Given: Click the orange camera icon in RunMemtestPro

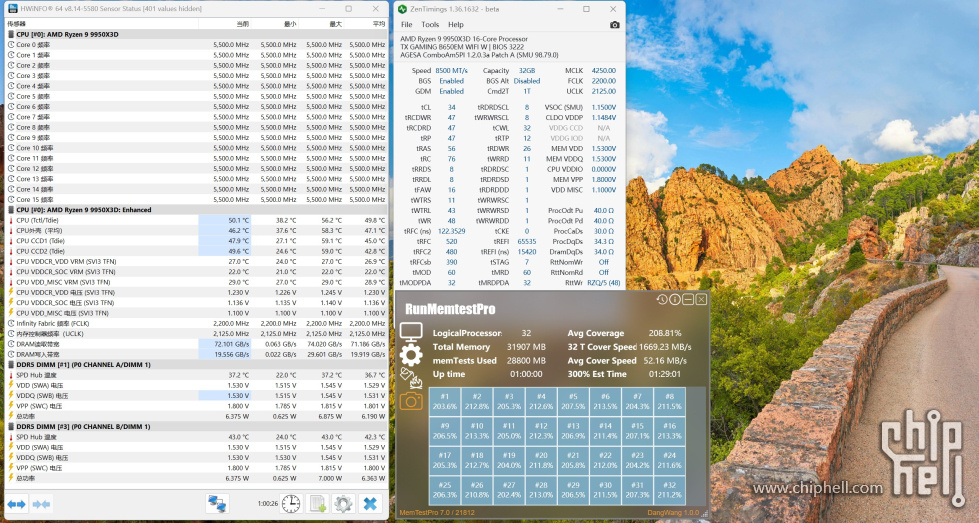Looking at the screenshot, I should pyautogui.click(x=411, y=401).
